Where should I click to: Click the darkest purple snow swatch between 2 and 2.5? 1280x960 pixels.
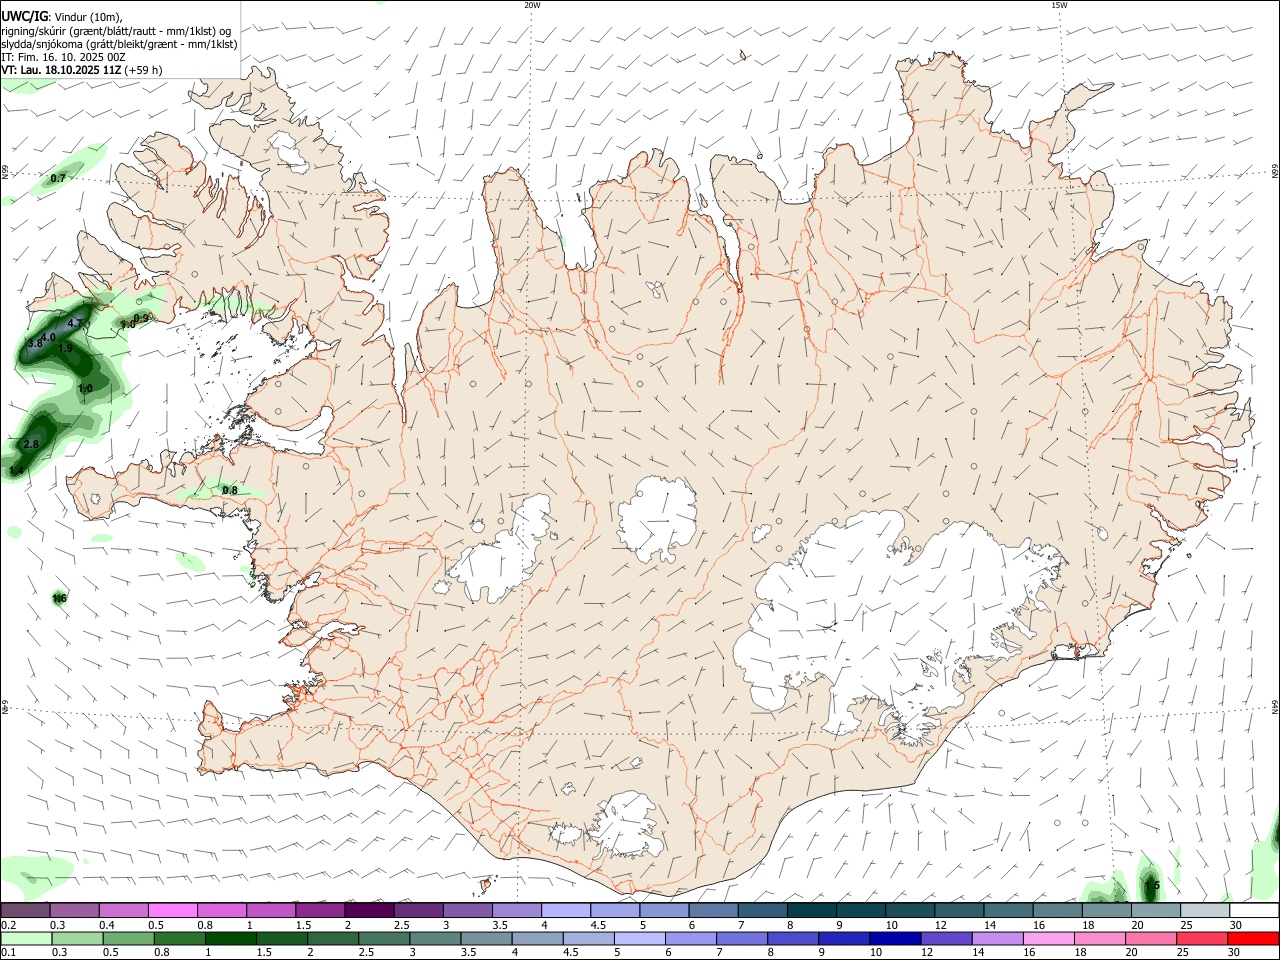pos(369,910)
